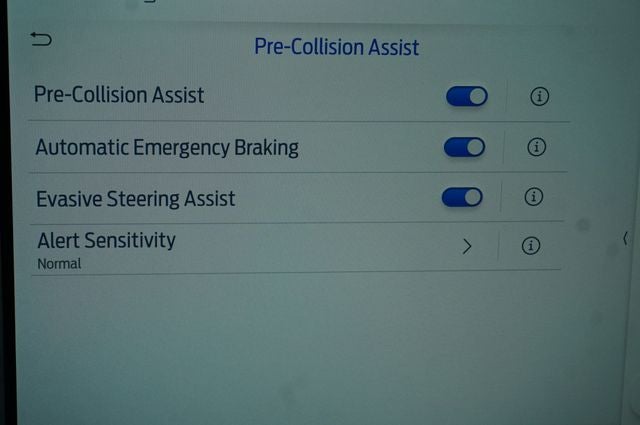The height and width of the screenshot is (425, 640).
Task: Tap Automatic Emergency Braking label text
Action: 167,147
